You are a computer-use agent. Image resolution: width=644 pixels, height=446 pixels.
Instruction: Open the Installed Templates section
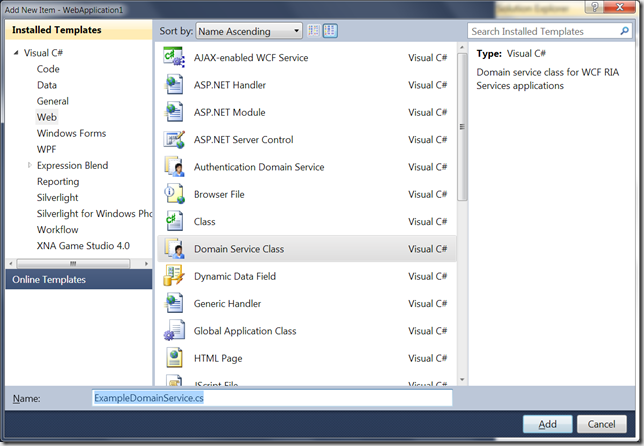[x=78, y=30]
